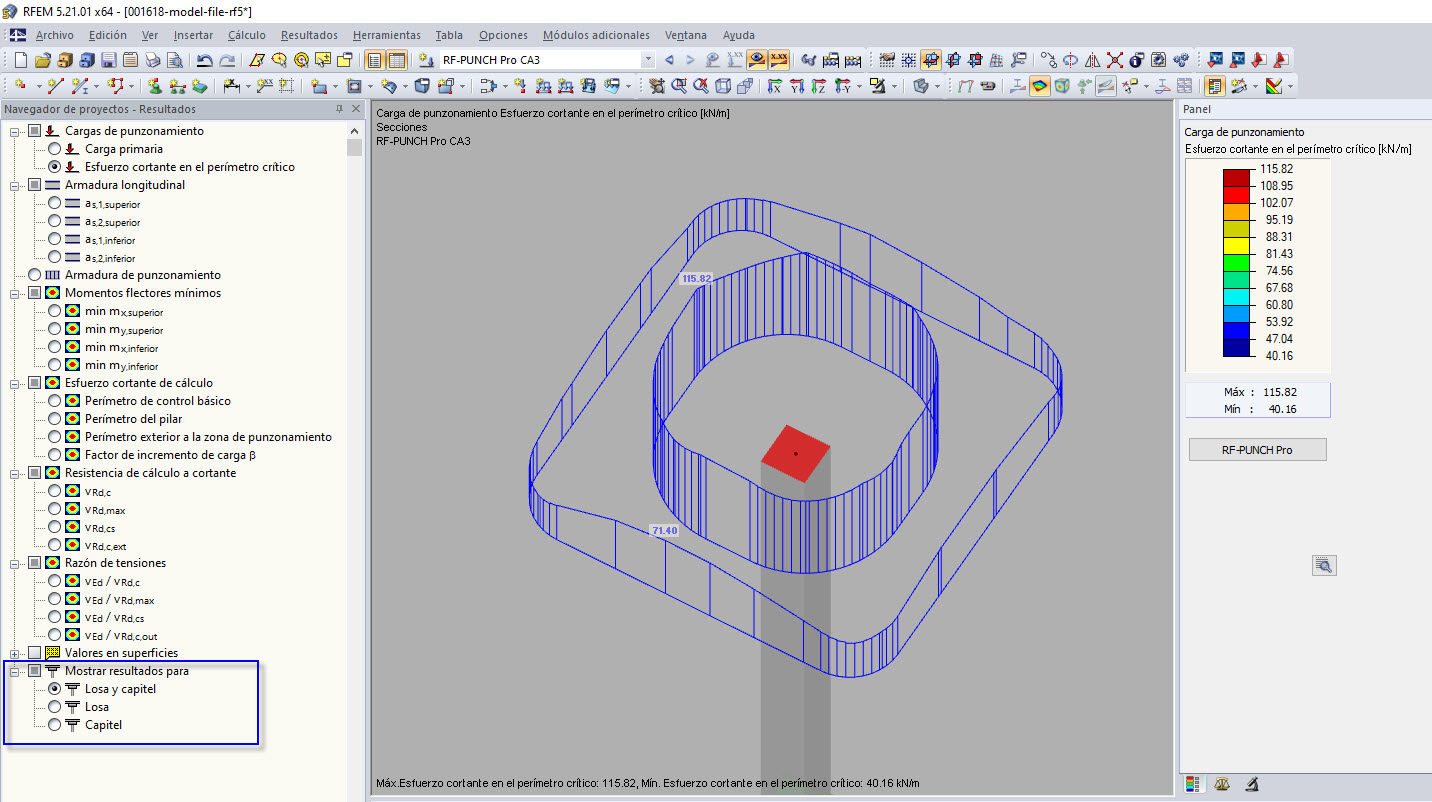
Task: Click the 115.82 value label in model
Action: pos(695,279)
